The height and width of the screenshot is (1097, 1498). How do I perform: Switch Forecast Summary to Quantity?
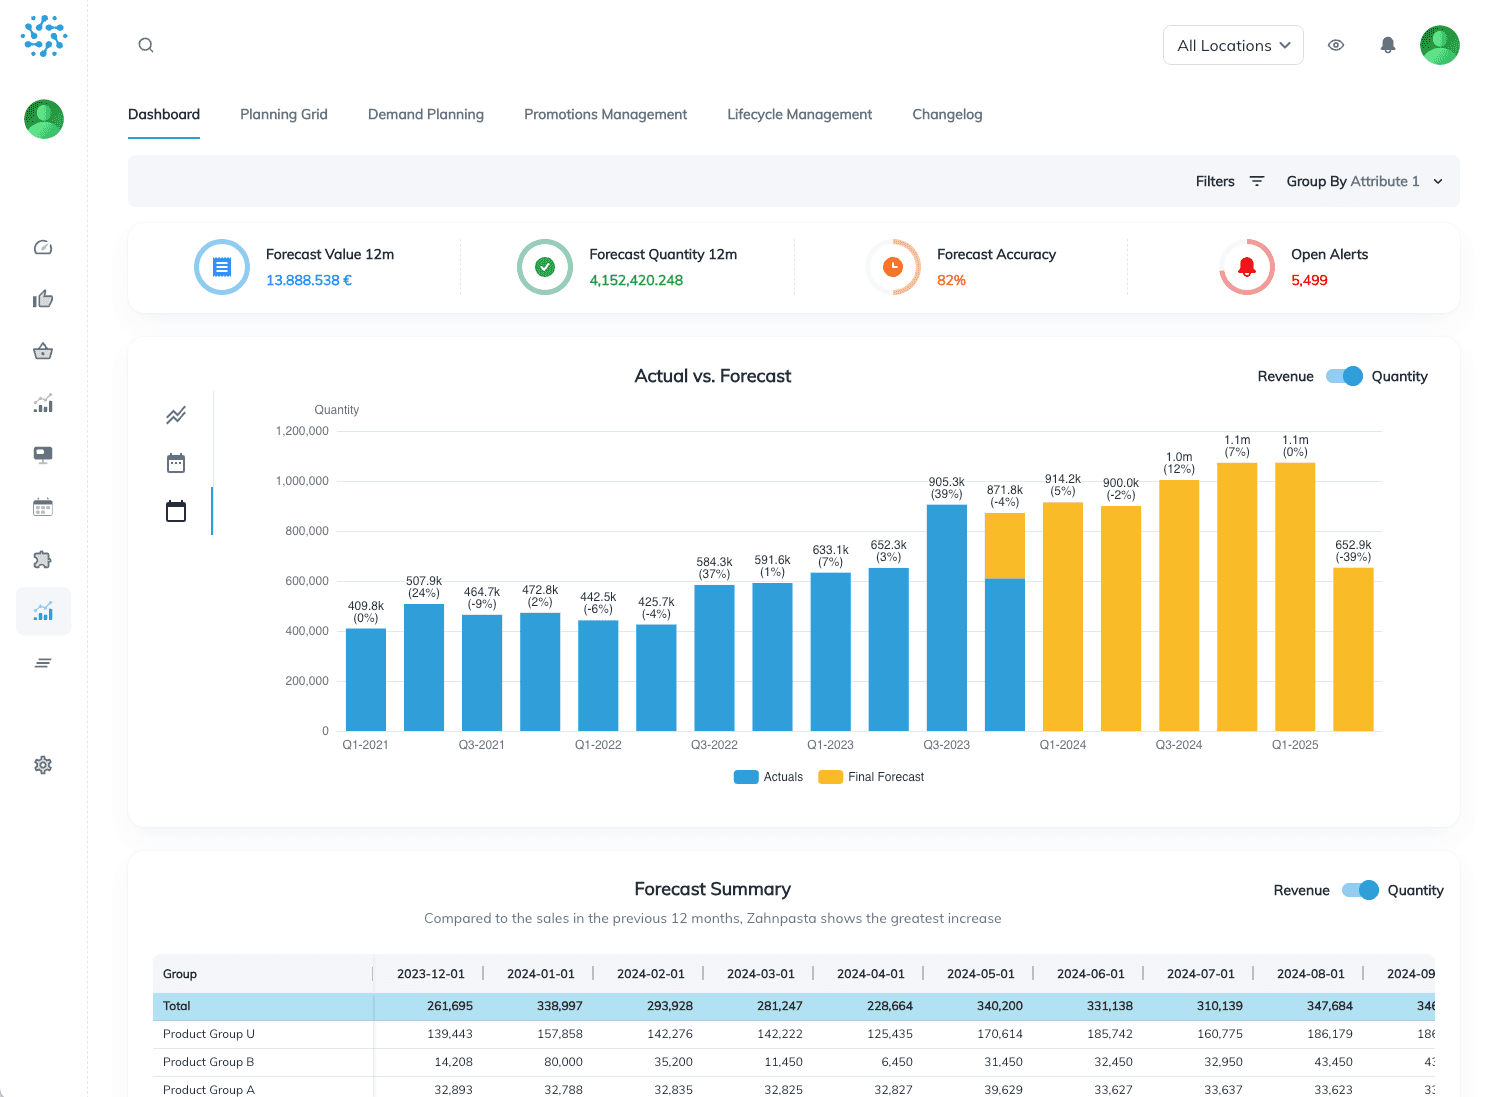tap(1416, 890)
